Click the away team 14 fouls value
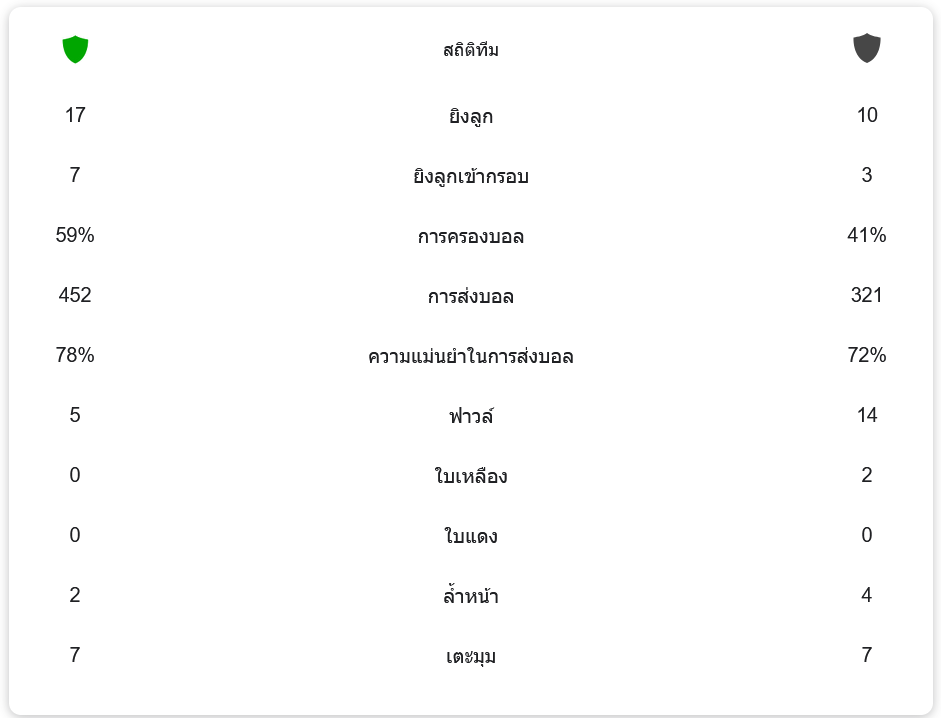 866,415
